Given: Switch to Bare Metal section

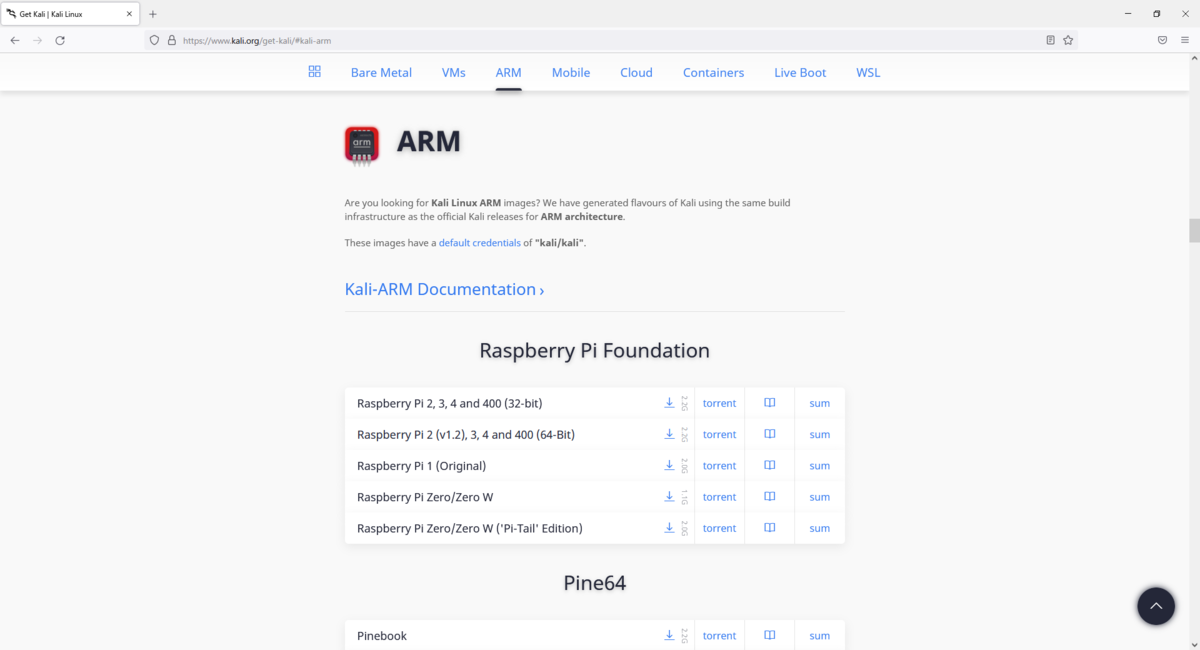Looking at the screenshot, I should (381, 72).
